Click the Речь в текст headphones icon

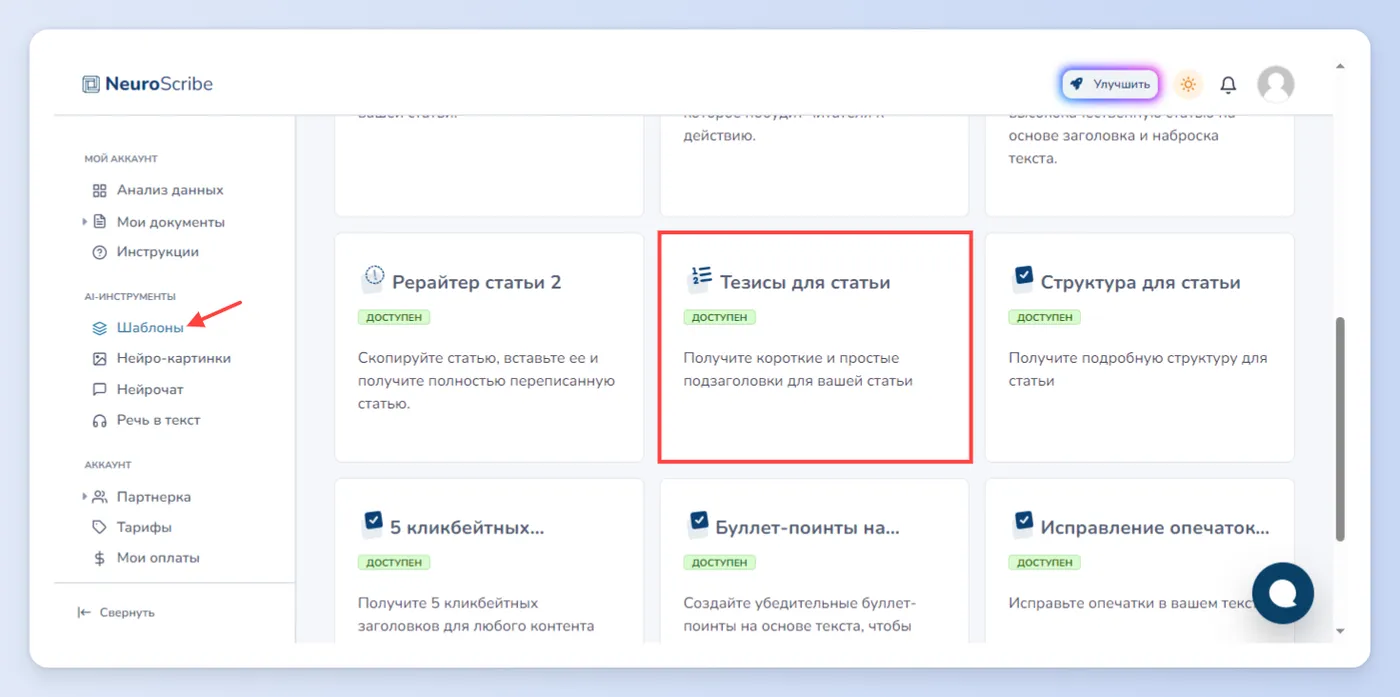click(x=99, y=420)
